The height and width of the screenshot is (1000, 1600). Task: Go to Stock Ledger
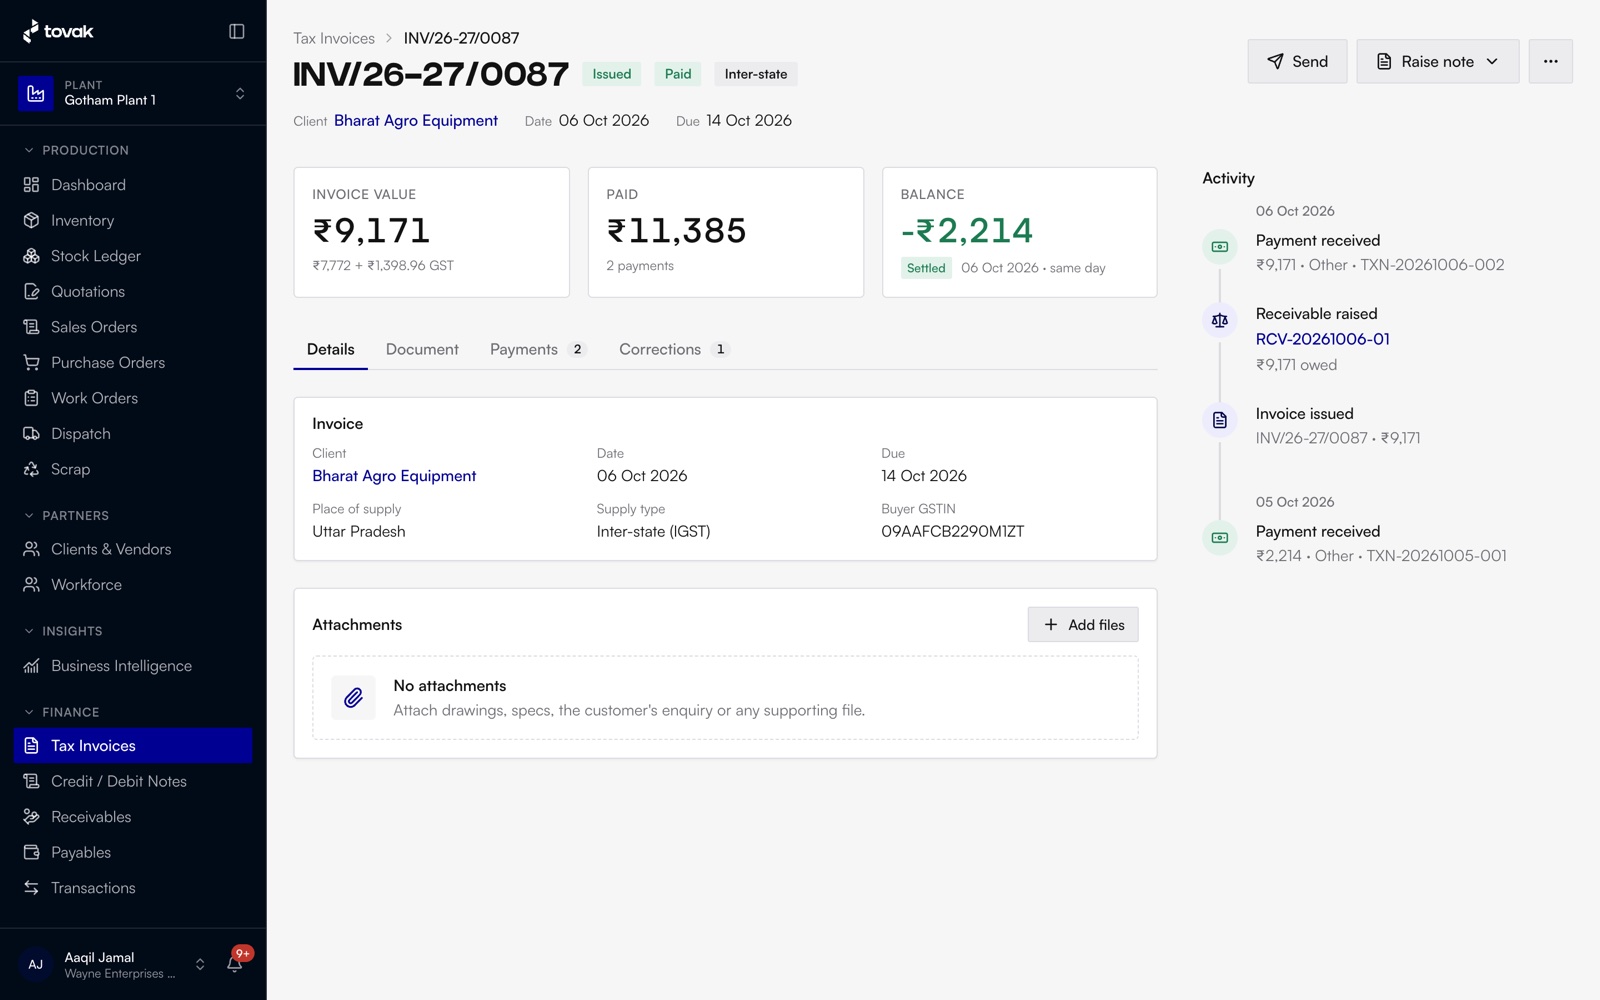133,256
